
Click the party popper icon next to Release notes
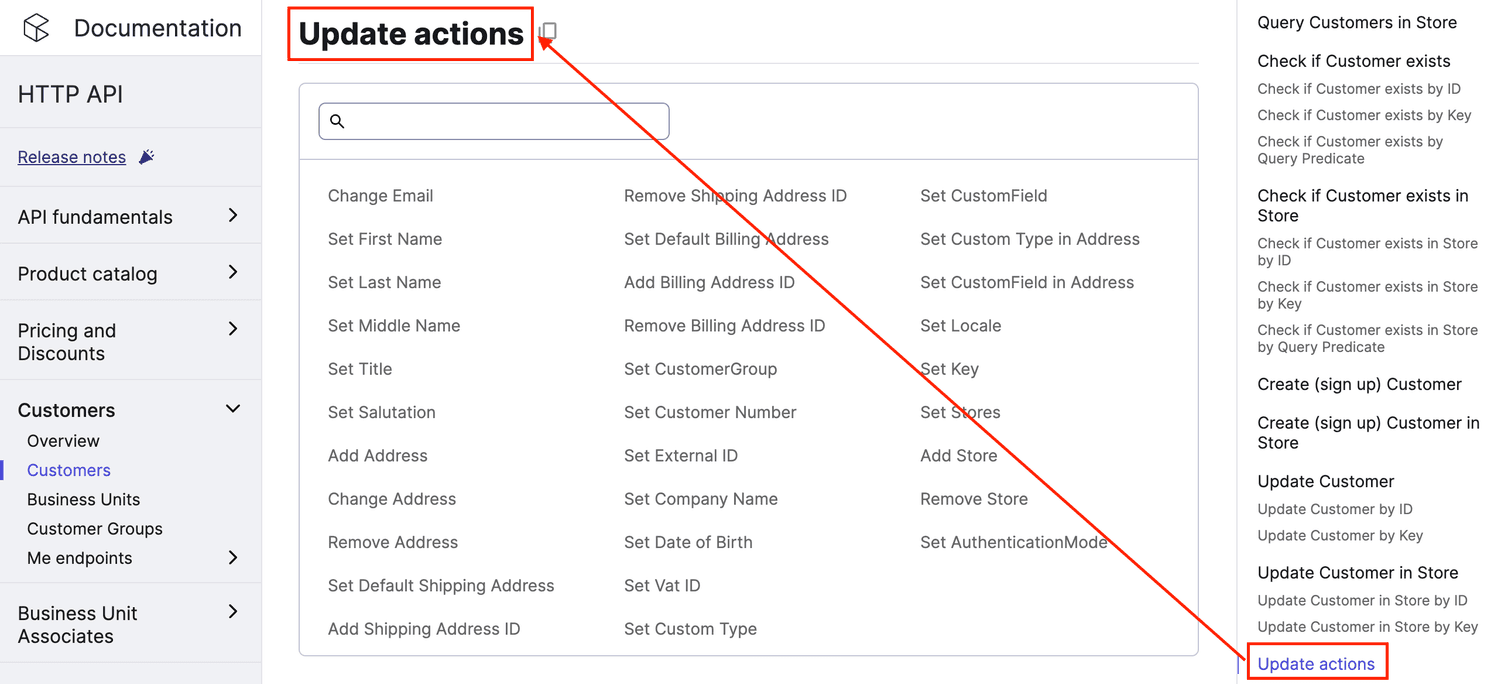pos(146,155)
